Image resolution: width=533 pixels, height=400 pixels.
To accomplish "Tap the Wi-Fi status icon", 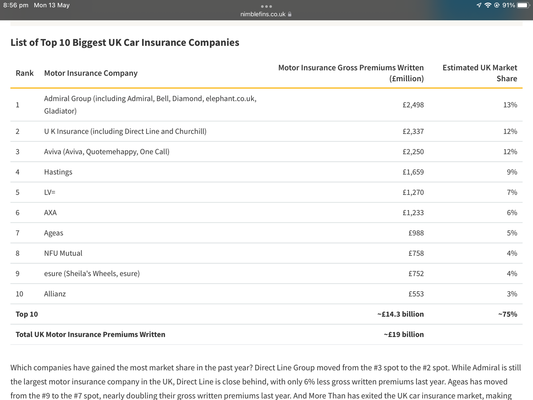I will [488, 5].
